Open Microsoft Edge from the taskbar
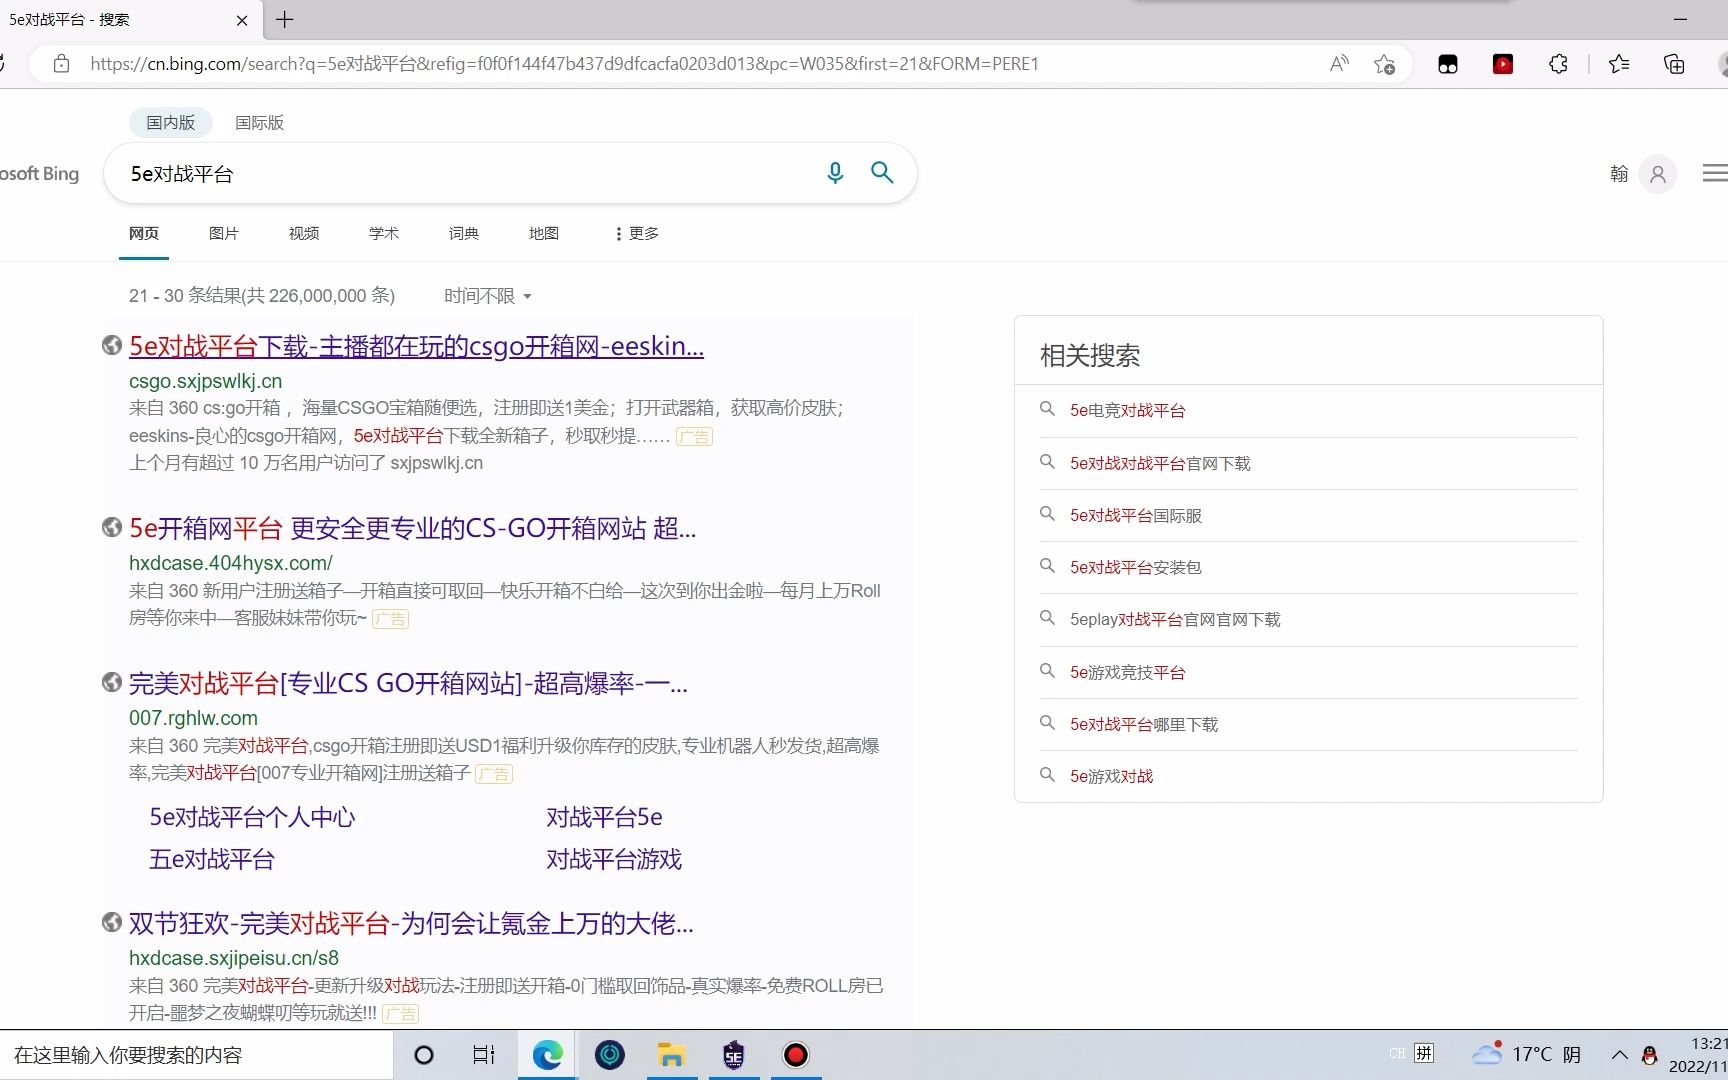1728x1080 pixels. [x=547, y=1055]
